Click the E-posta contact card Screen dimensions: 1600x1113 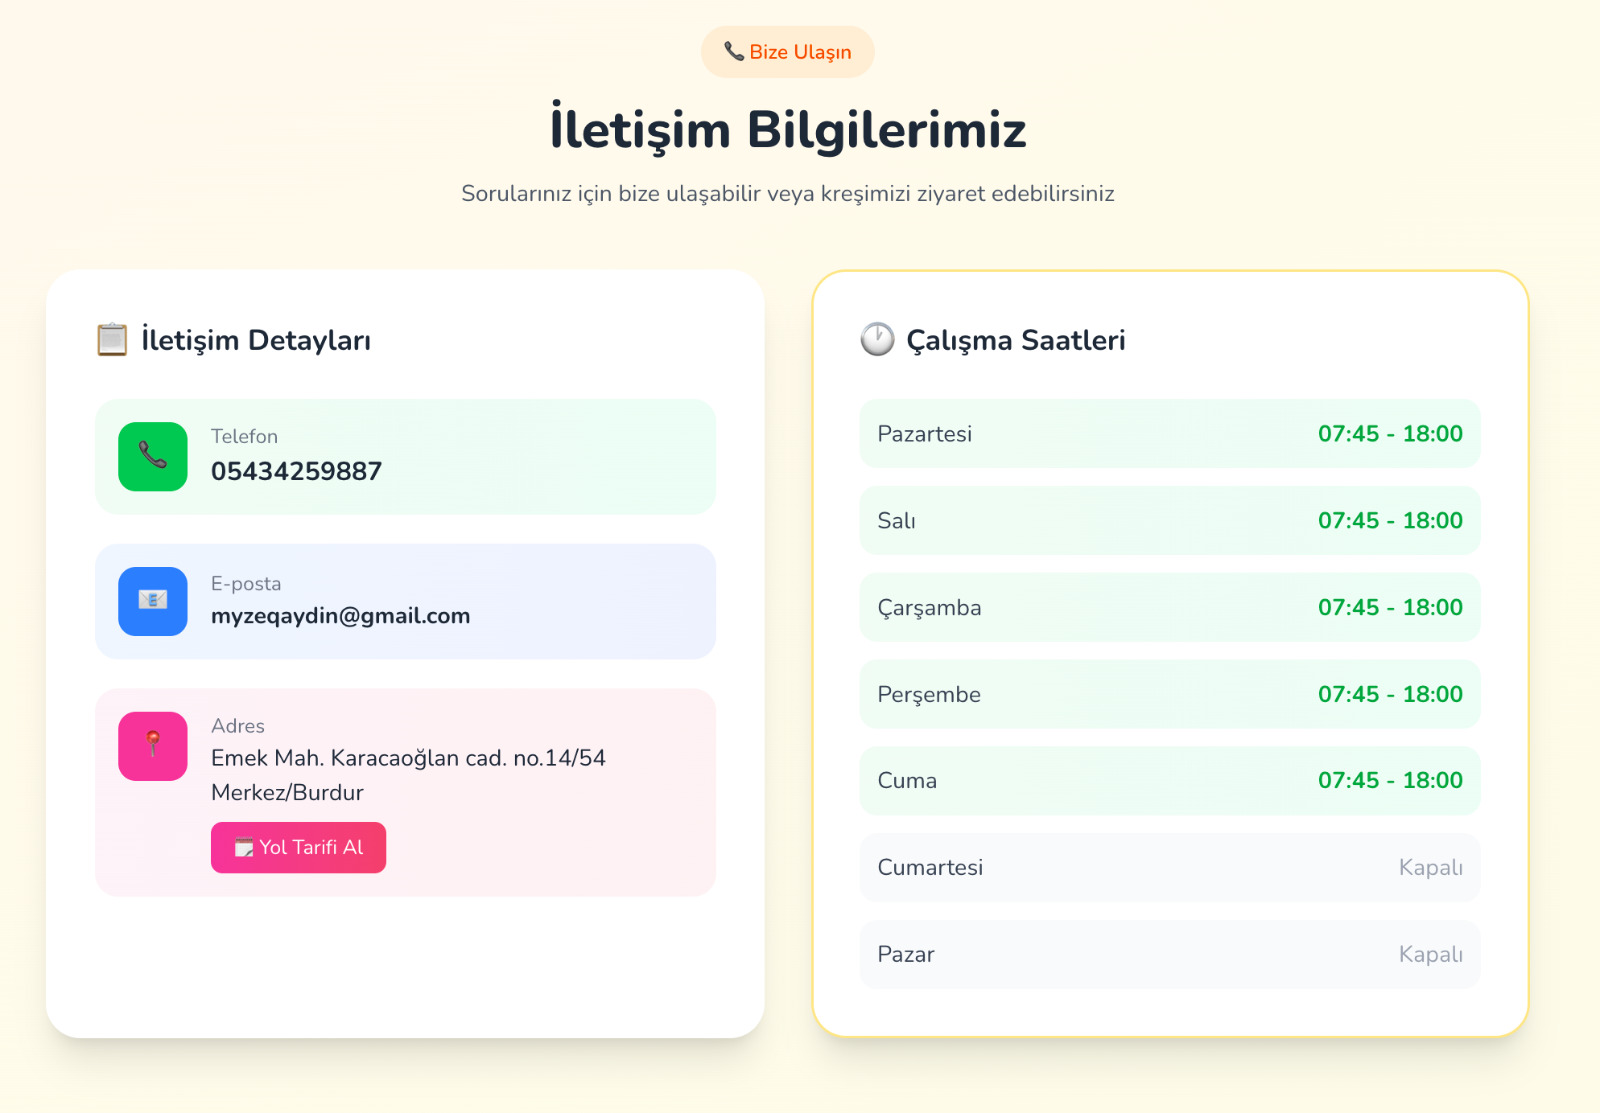click(x=405, y=602)
